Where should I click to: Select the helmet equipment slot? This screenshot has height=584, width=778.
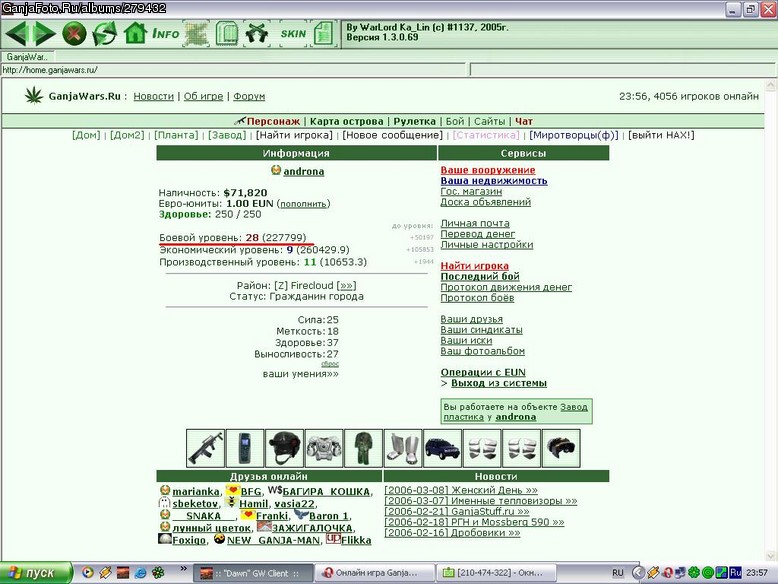coord(284,449)
